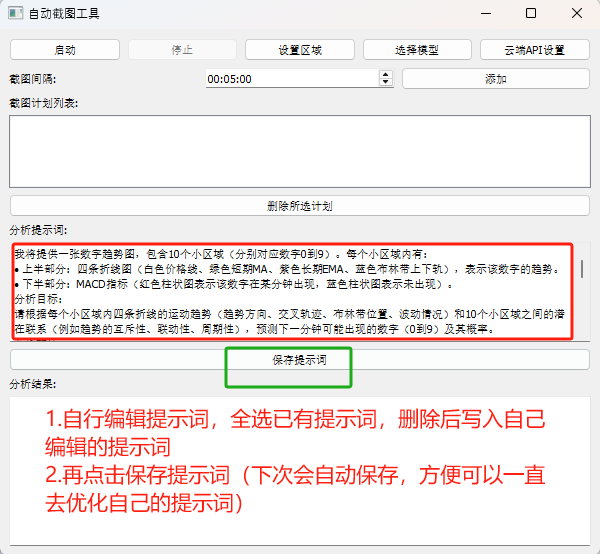Click the prompt text area scrollbar handle
Image resolution: width=600 pixels, height=554 pixels.
pos(582,269)
